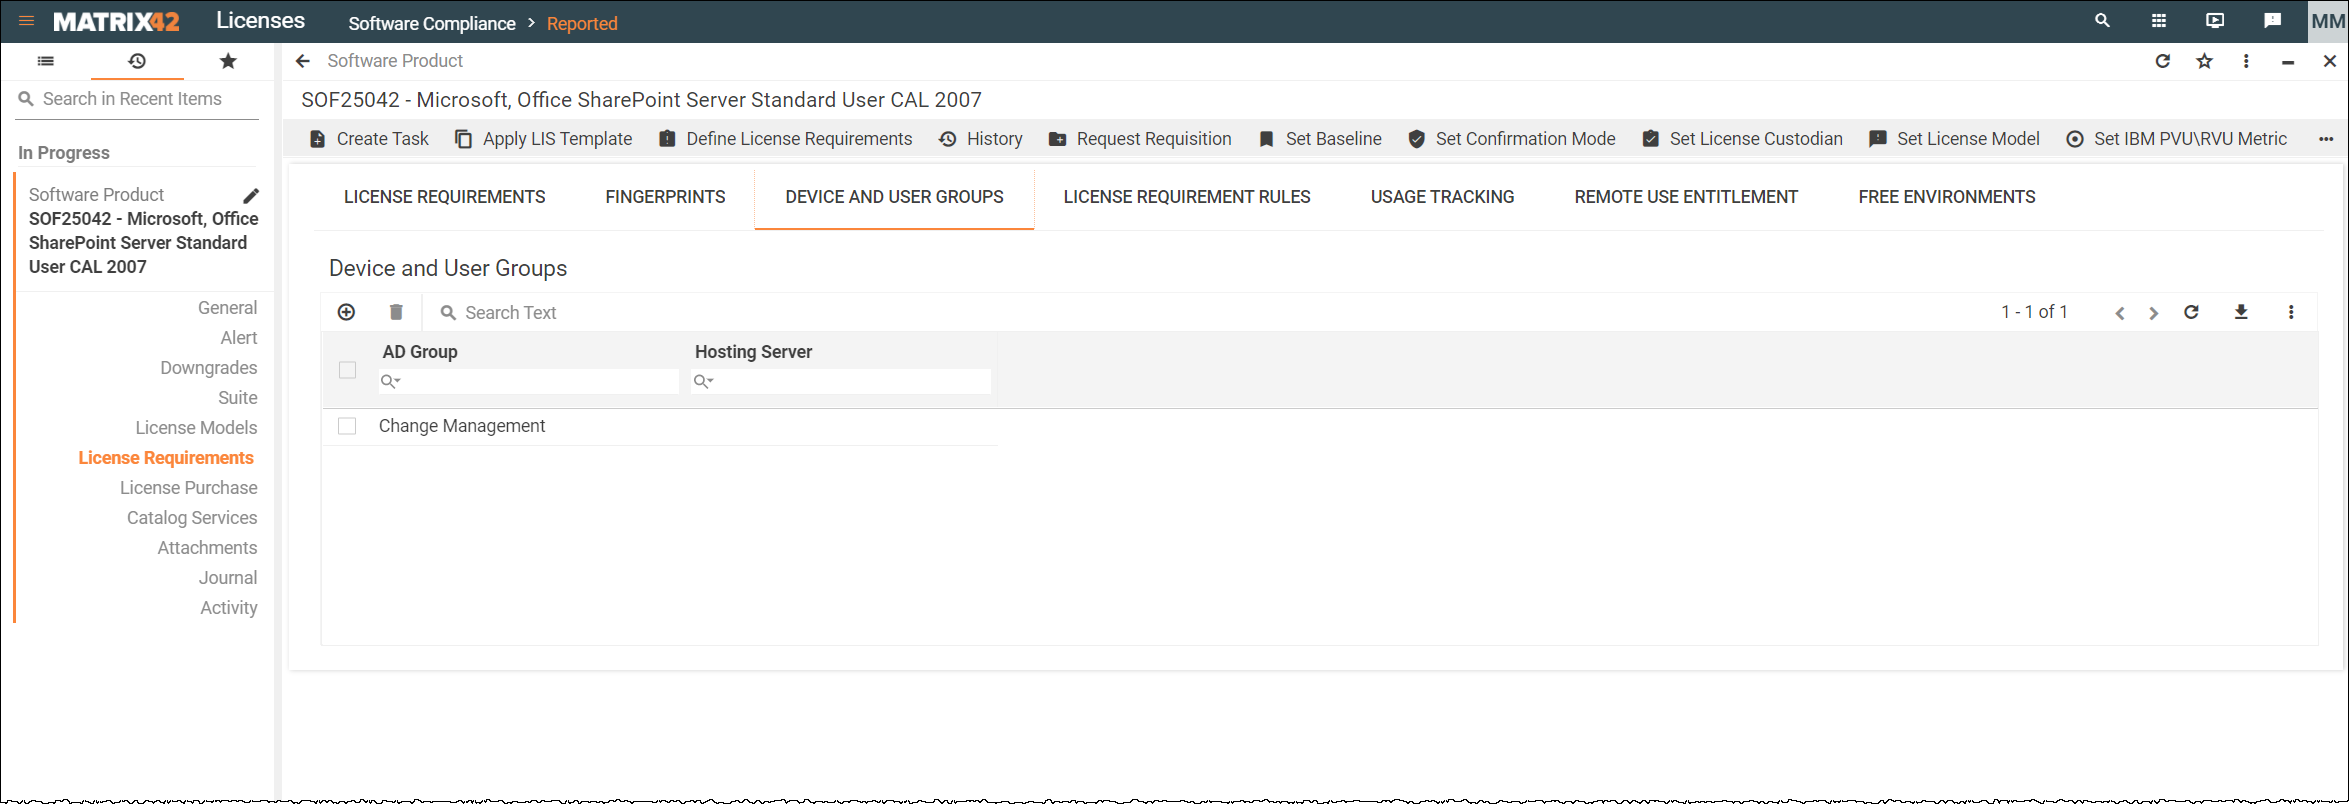Expand the more actions ellipsis in action bar
2349x805 pixels.
(x=2326, y=139)
